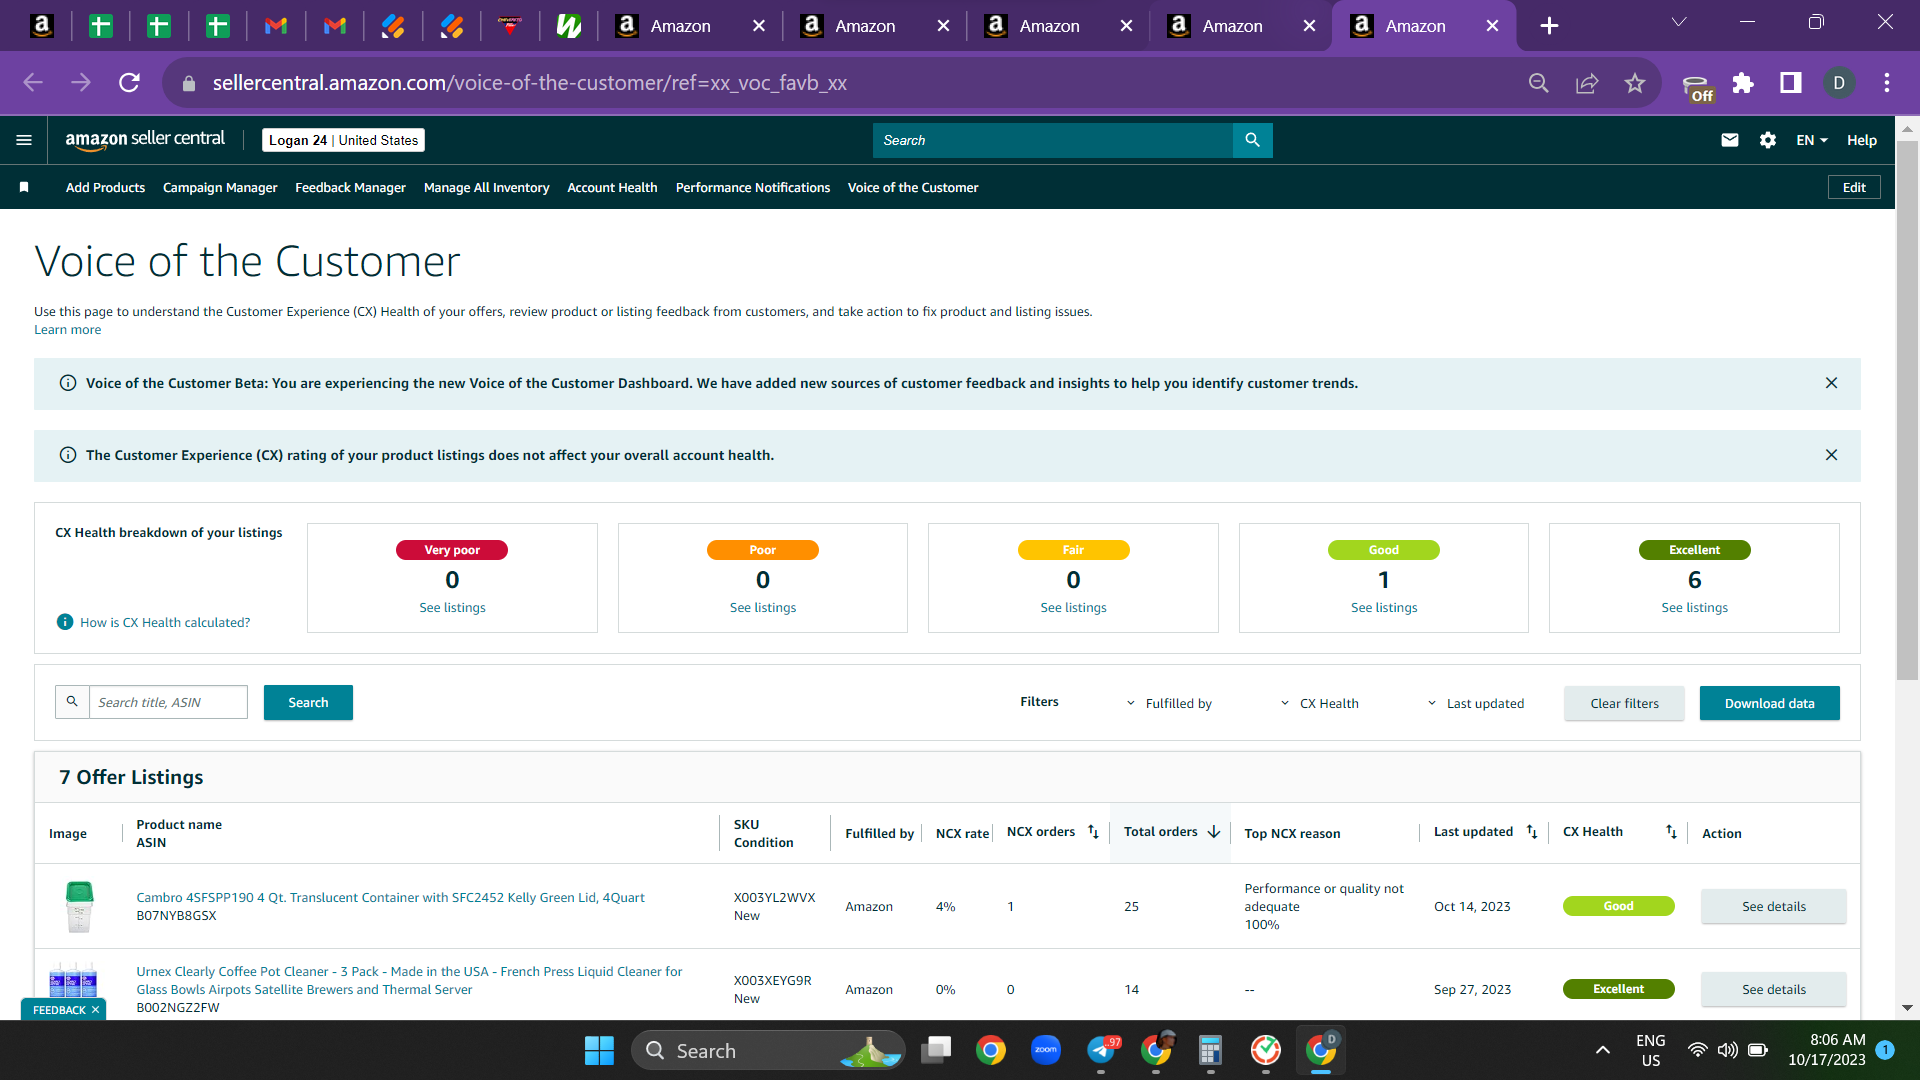Open Performance Notifications

[x=753, y=187]
